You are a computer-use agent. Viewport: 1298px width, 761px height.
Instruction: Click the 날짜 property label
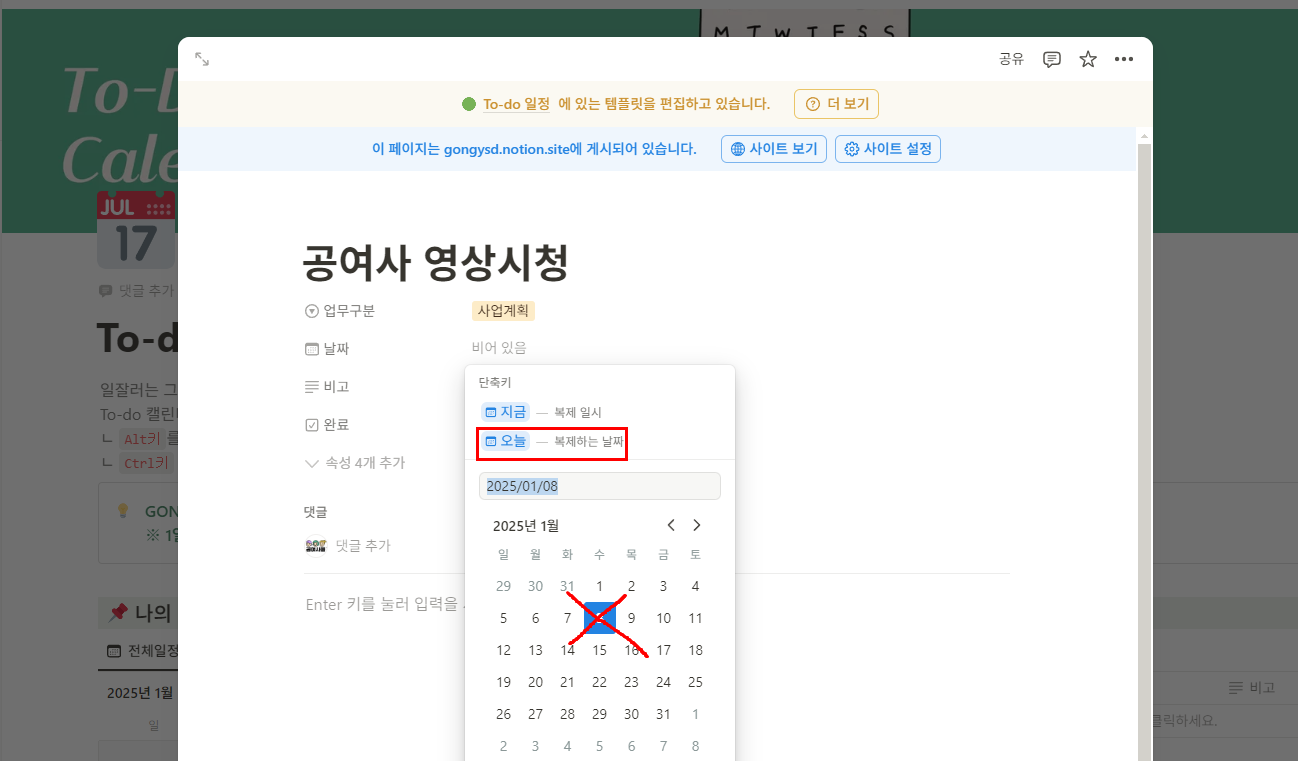tap(327, 349)
